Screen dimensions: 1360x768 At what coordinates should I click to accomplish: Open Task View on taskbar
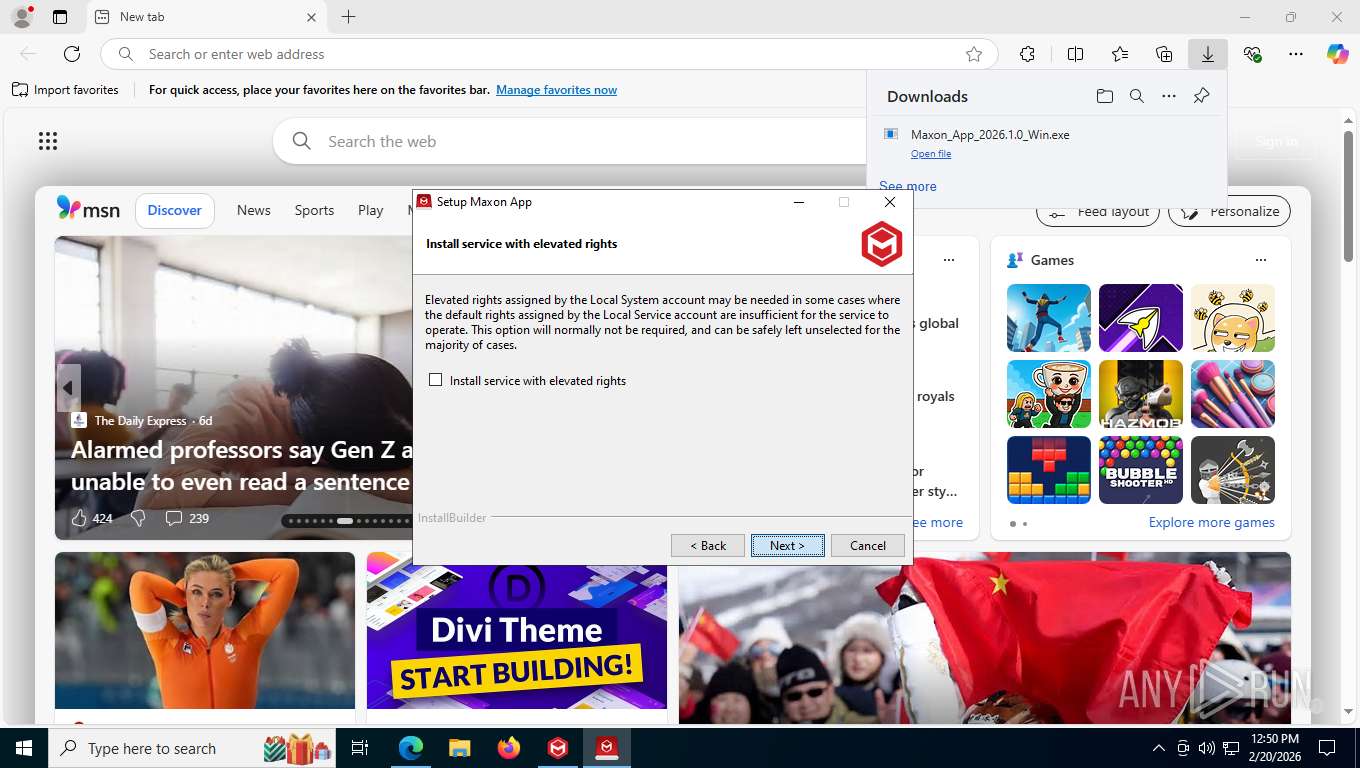click(360, 748)
